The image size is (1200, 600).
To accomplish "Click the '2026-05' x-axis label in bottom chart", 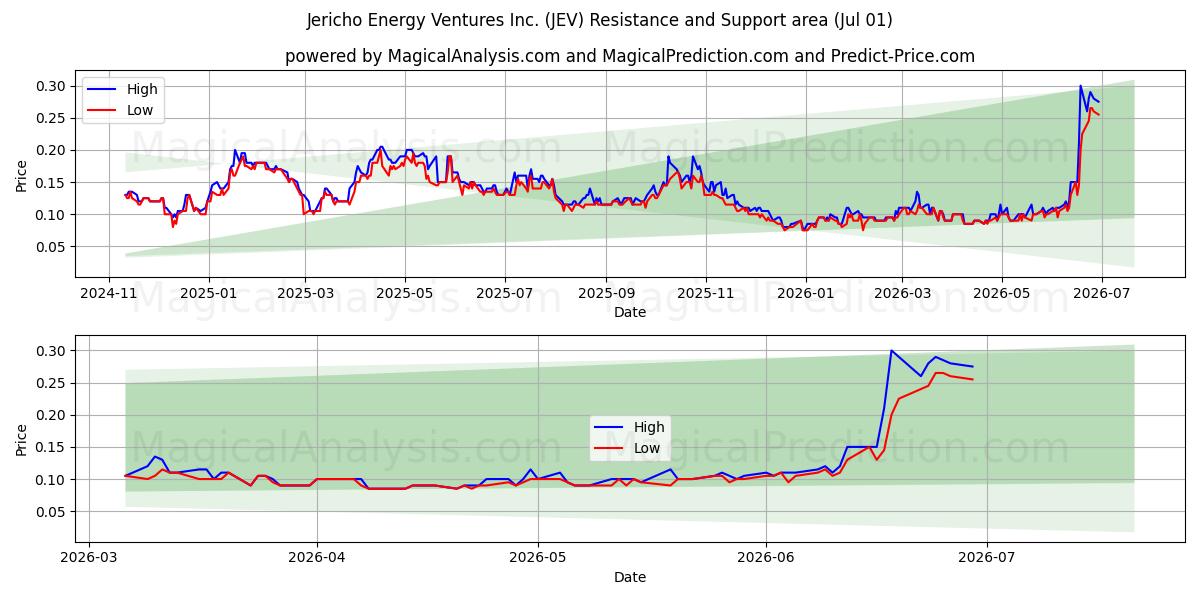I will [x=538, y=559].
